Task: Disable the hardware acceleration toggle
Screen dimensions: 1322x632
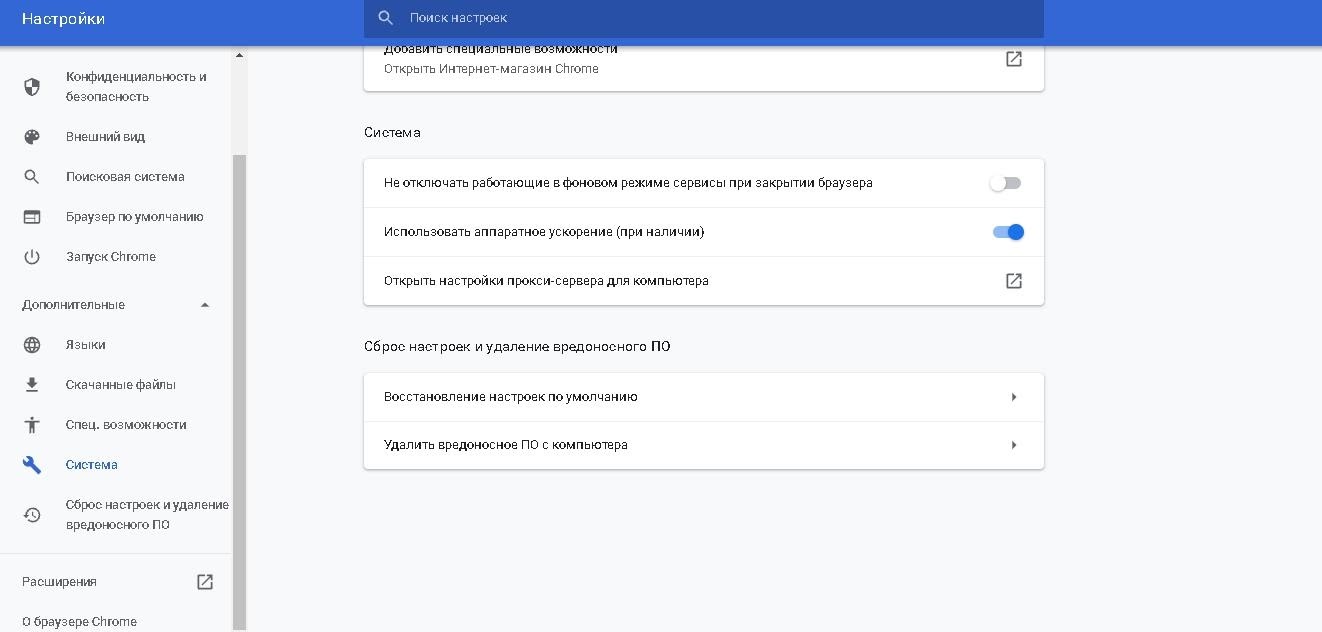Action: 1008,232
